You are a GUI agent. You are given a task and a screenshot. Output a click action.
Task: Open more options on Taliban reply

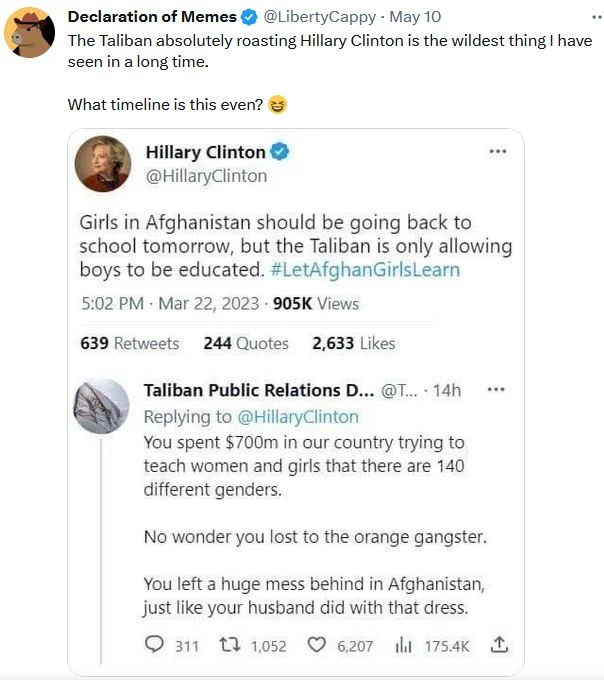(495, 390)
